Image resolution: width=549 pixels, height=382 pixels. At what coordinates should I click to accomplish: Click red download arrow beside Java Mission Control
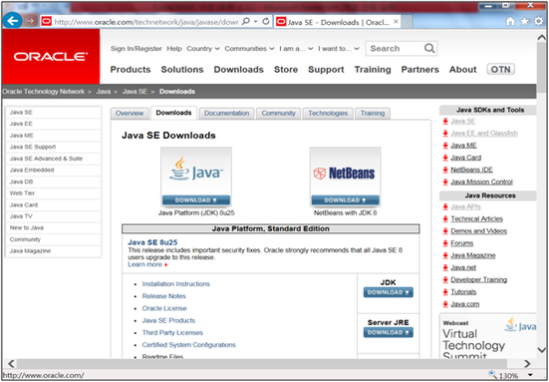(445, 182)
